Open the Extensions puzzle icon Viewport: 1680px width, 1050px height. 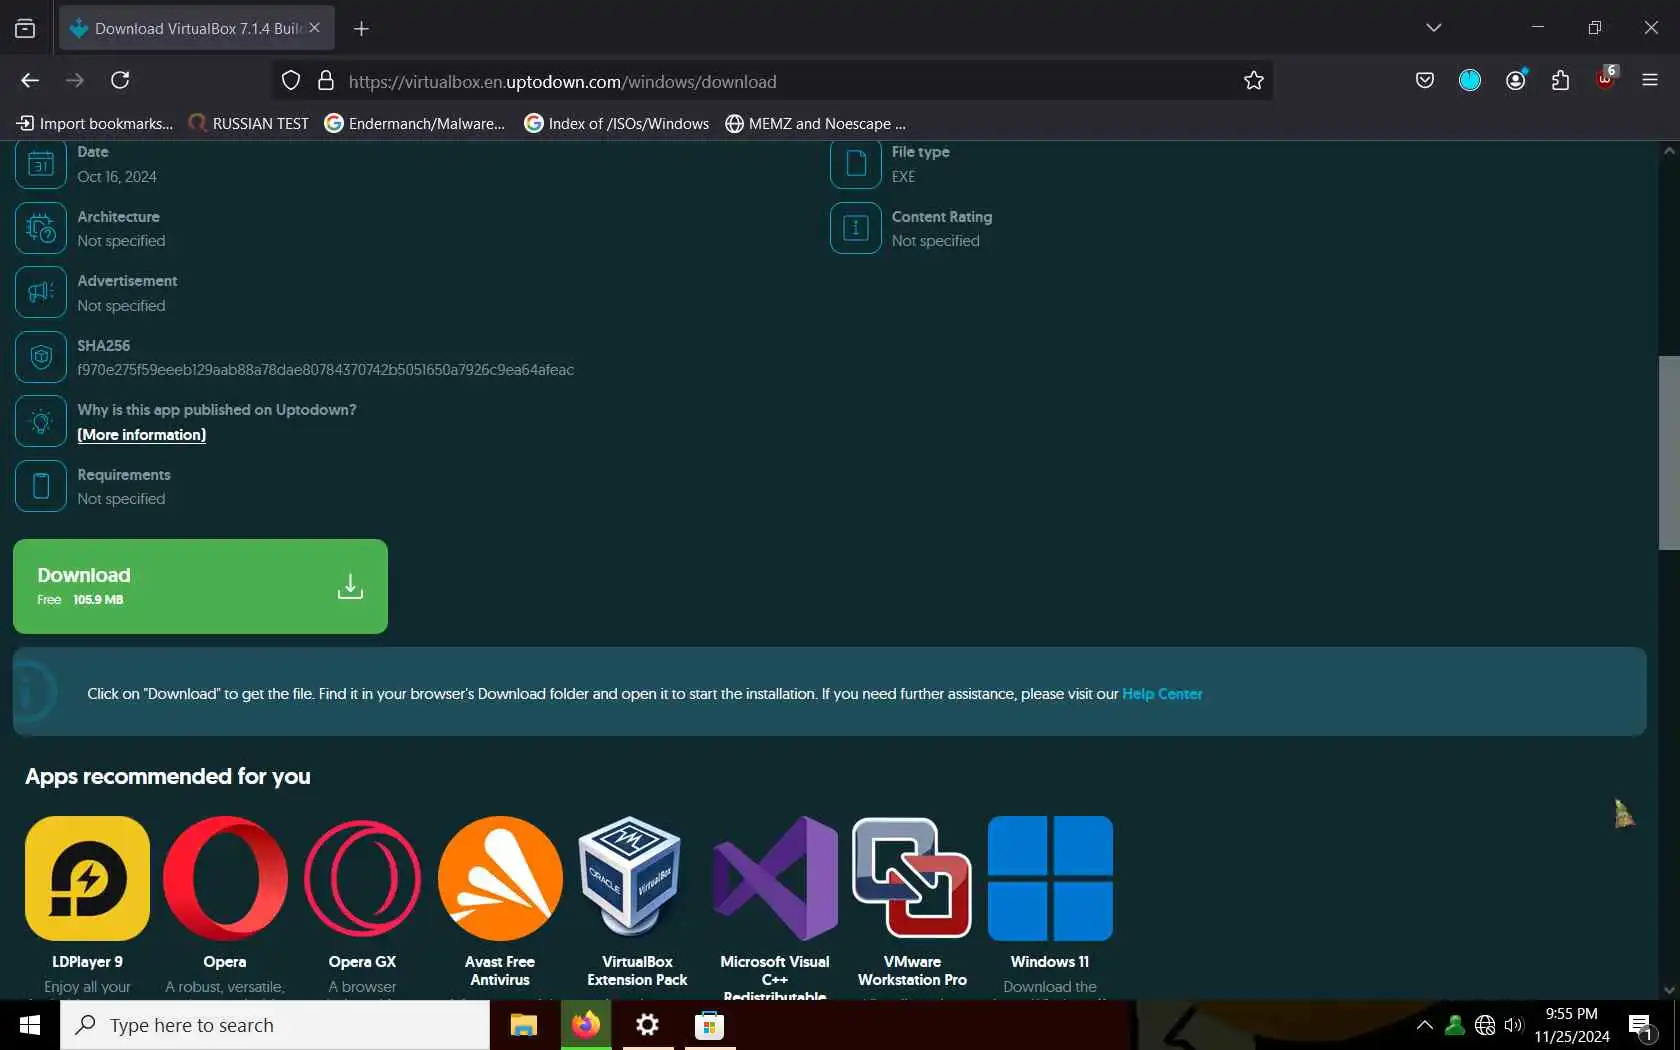1561,81
